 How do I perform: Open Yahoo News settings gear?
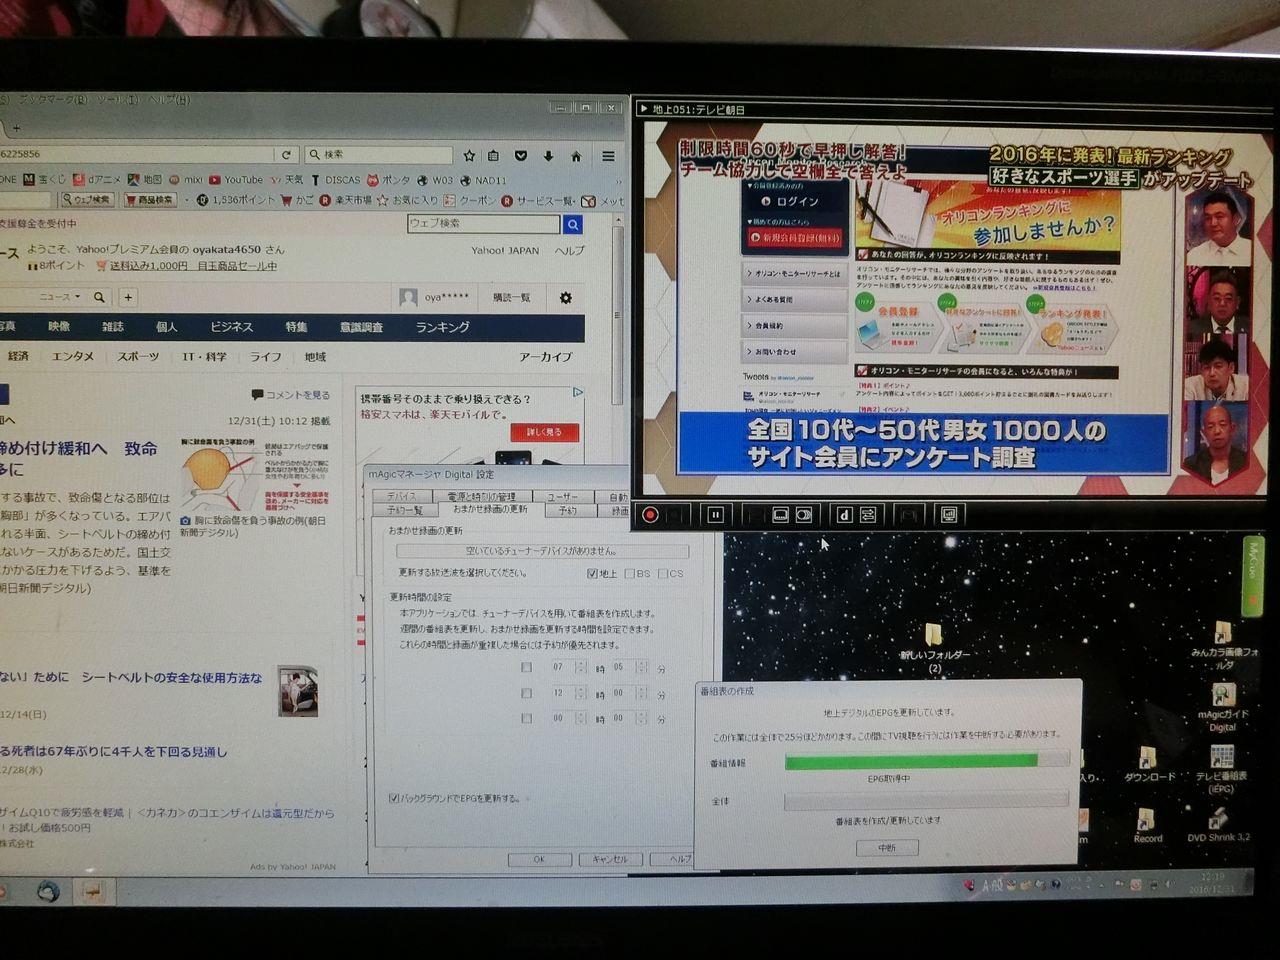click(566, 298)
